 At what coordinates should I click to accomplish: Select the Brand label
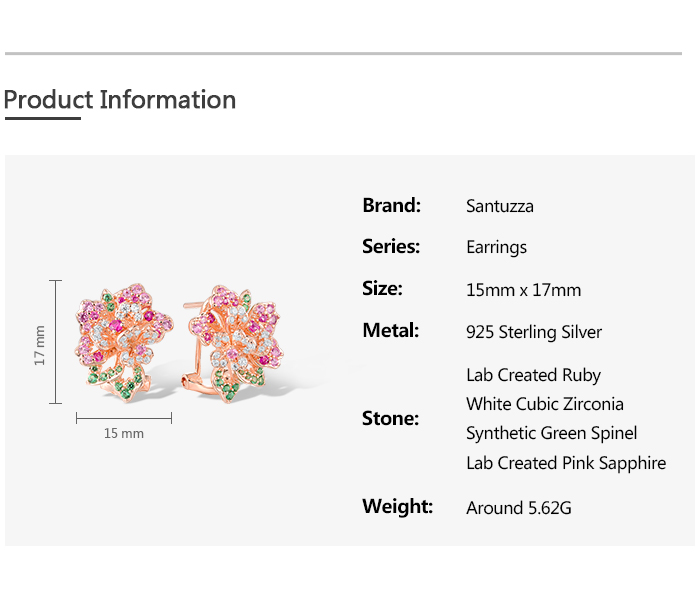[x=391, y=206]
